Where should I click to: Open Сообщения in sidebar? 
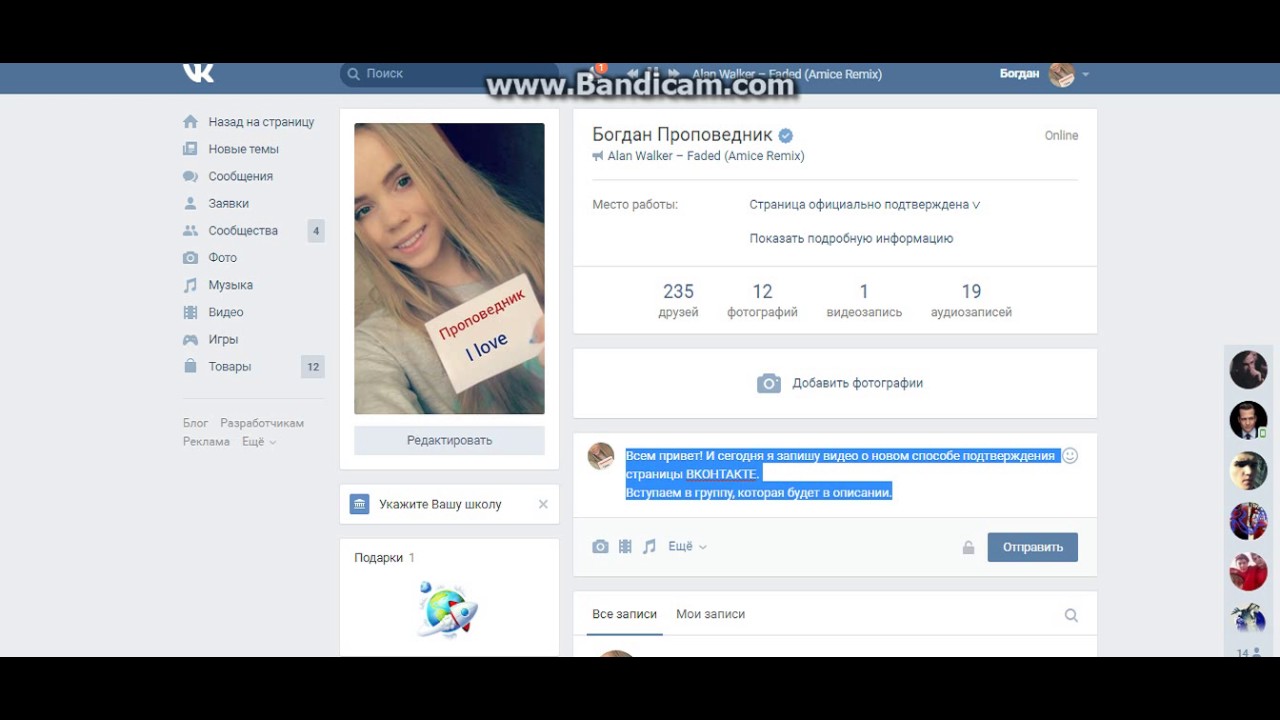240,176
